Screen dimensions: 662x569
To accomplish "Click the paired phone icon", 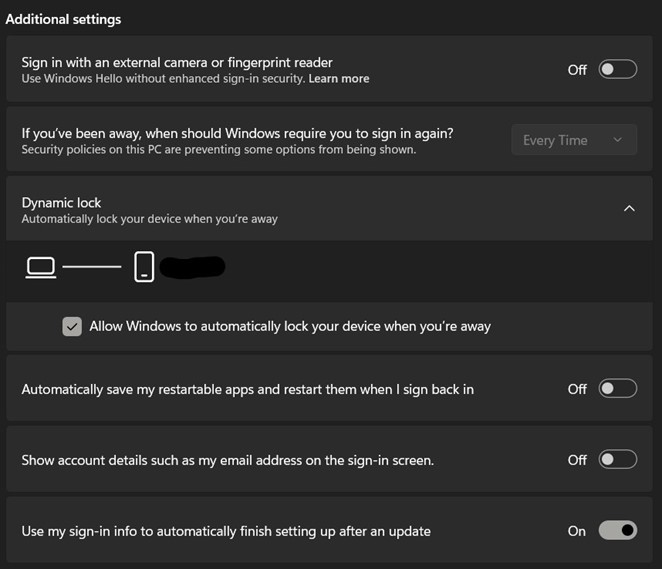I will coord(144,267).
